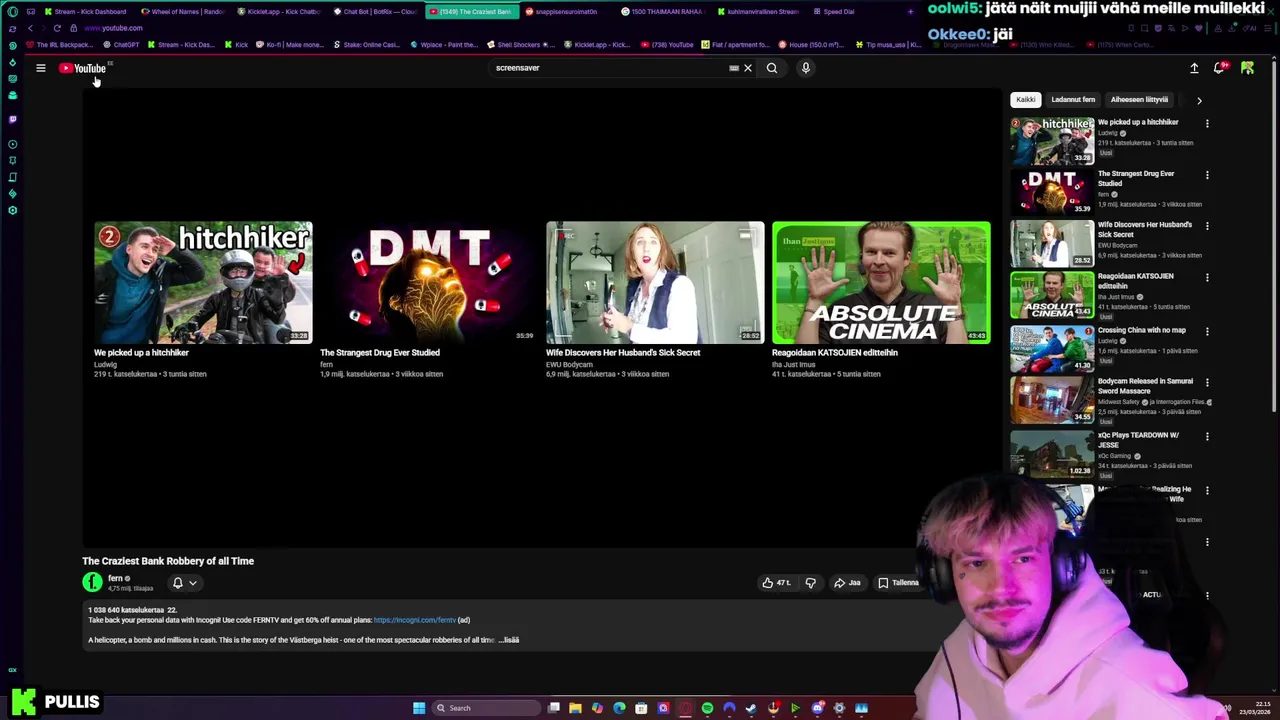Go to the YouTube home logo
The width and height of the screenshot is (1280, 720).
pos(84,68)
